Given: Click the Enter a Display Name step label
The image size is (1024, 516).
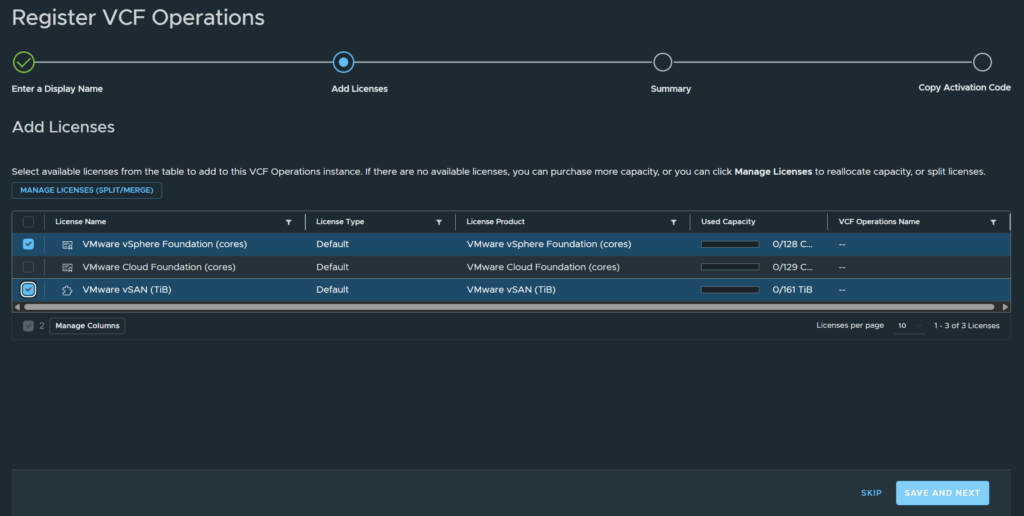Looking at the screenshot, I should pos(57,89).
